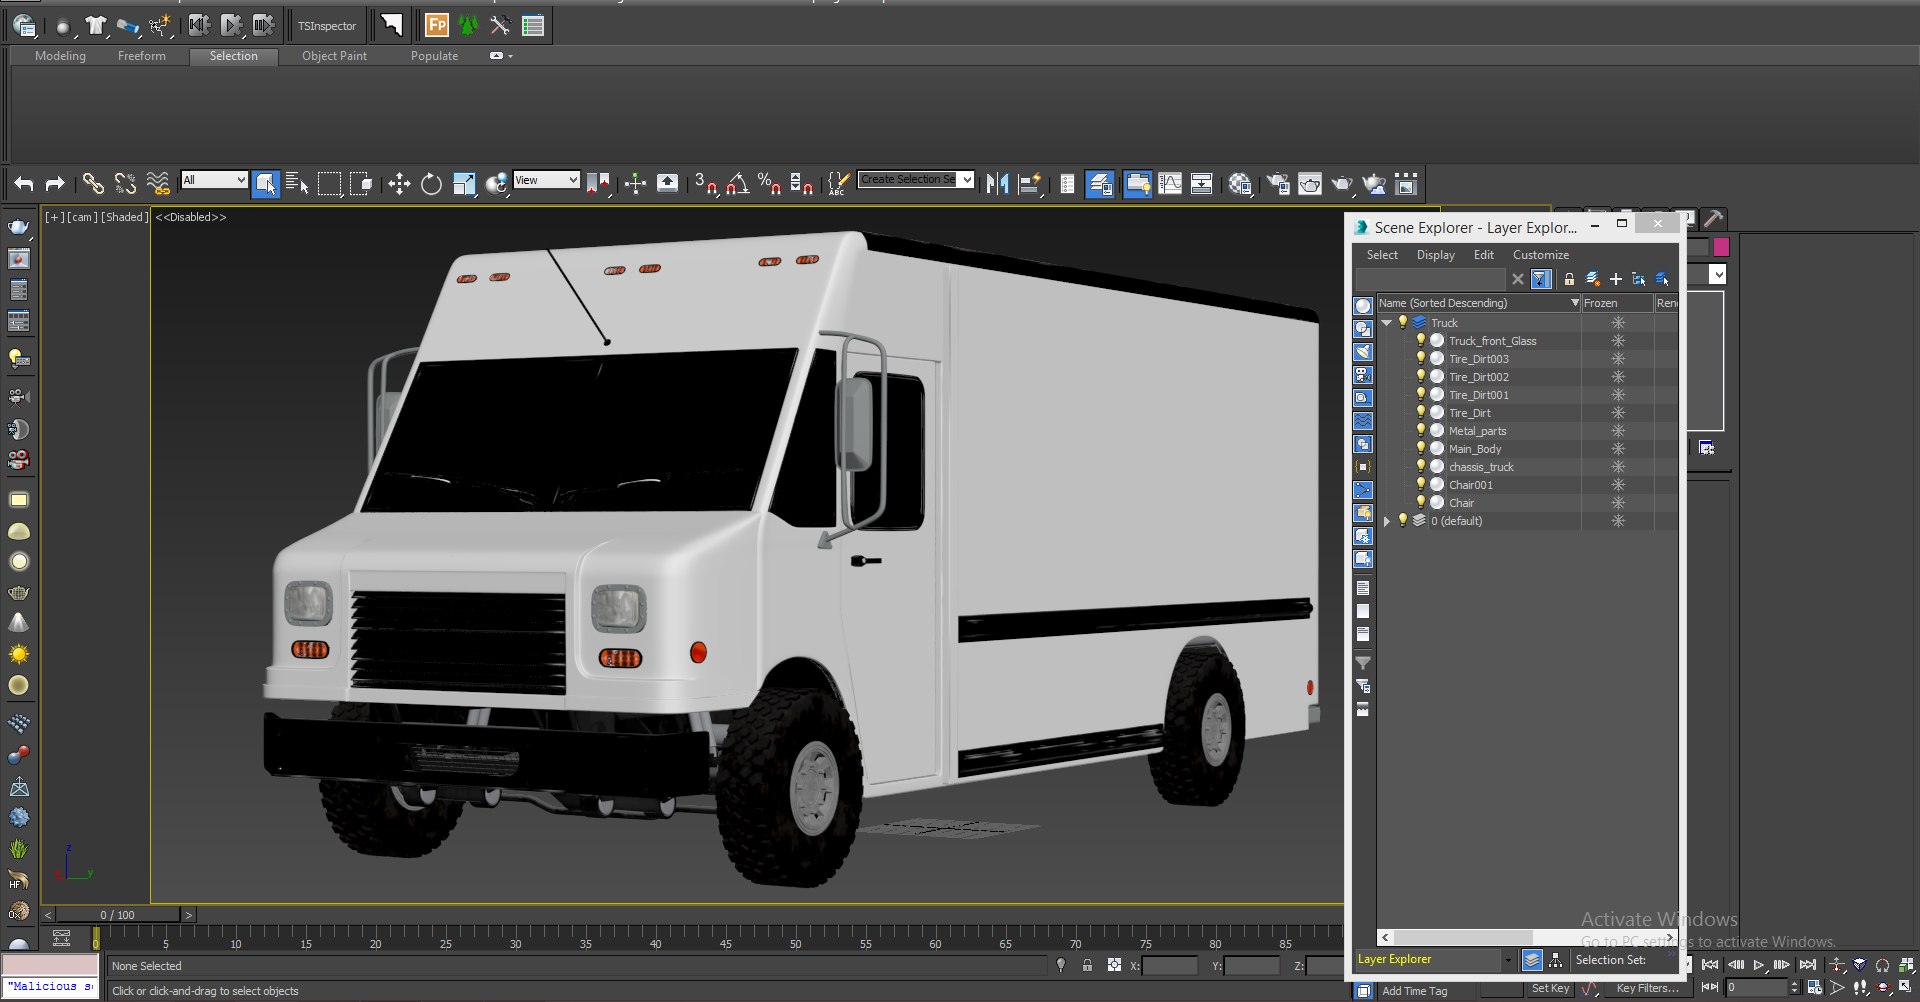The width and height of the screenshot is (1920, 1002).
Task: Open the reference coordinate View dropdown
Action: tap(546, 180)
